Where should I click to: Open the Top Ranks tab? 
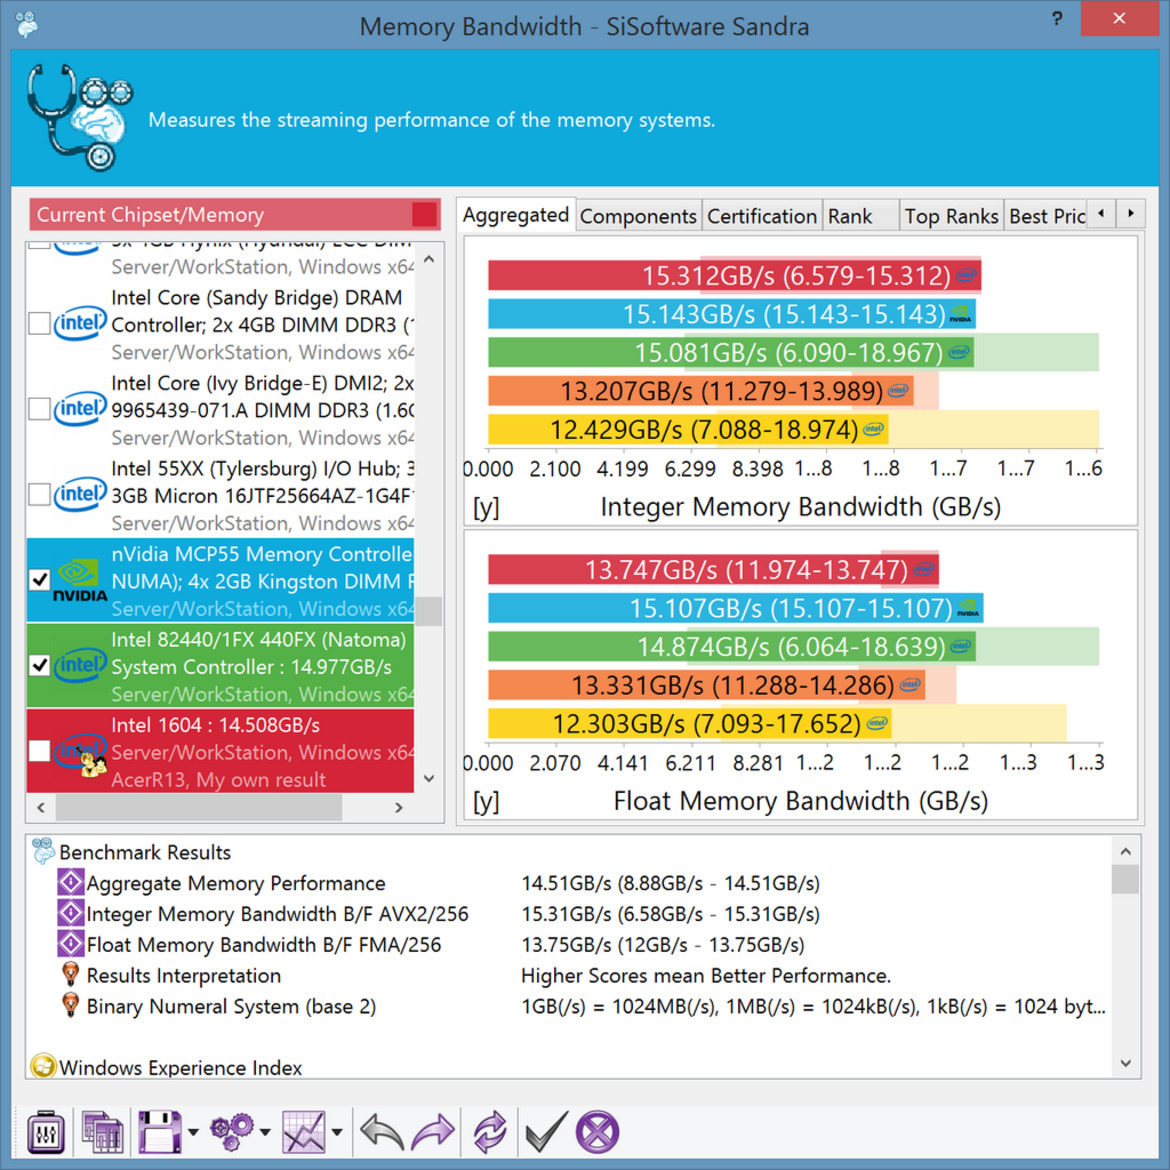[951, 216]
